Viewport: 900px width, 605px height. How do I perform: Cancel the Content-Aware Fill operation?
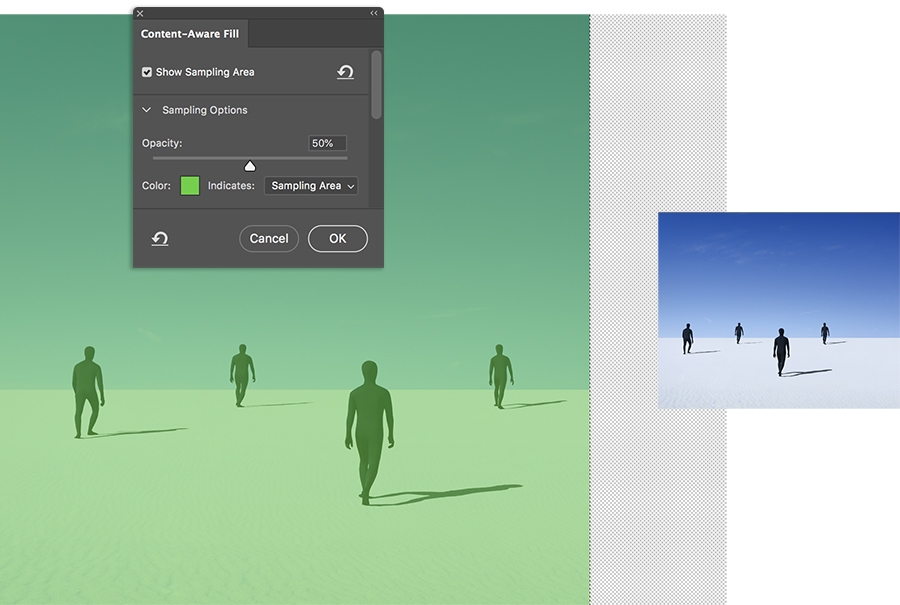(268, 238)
